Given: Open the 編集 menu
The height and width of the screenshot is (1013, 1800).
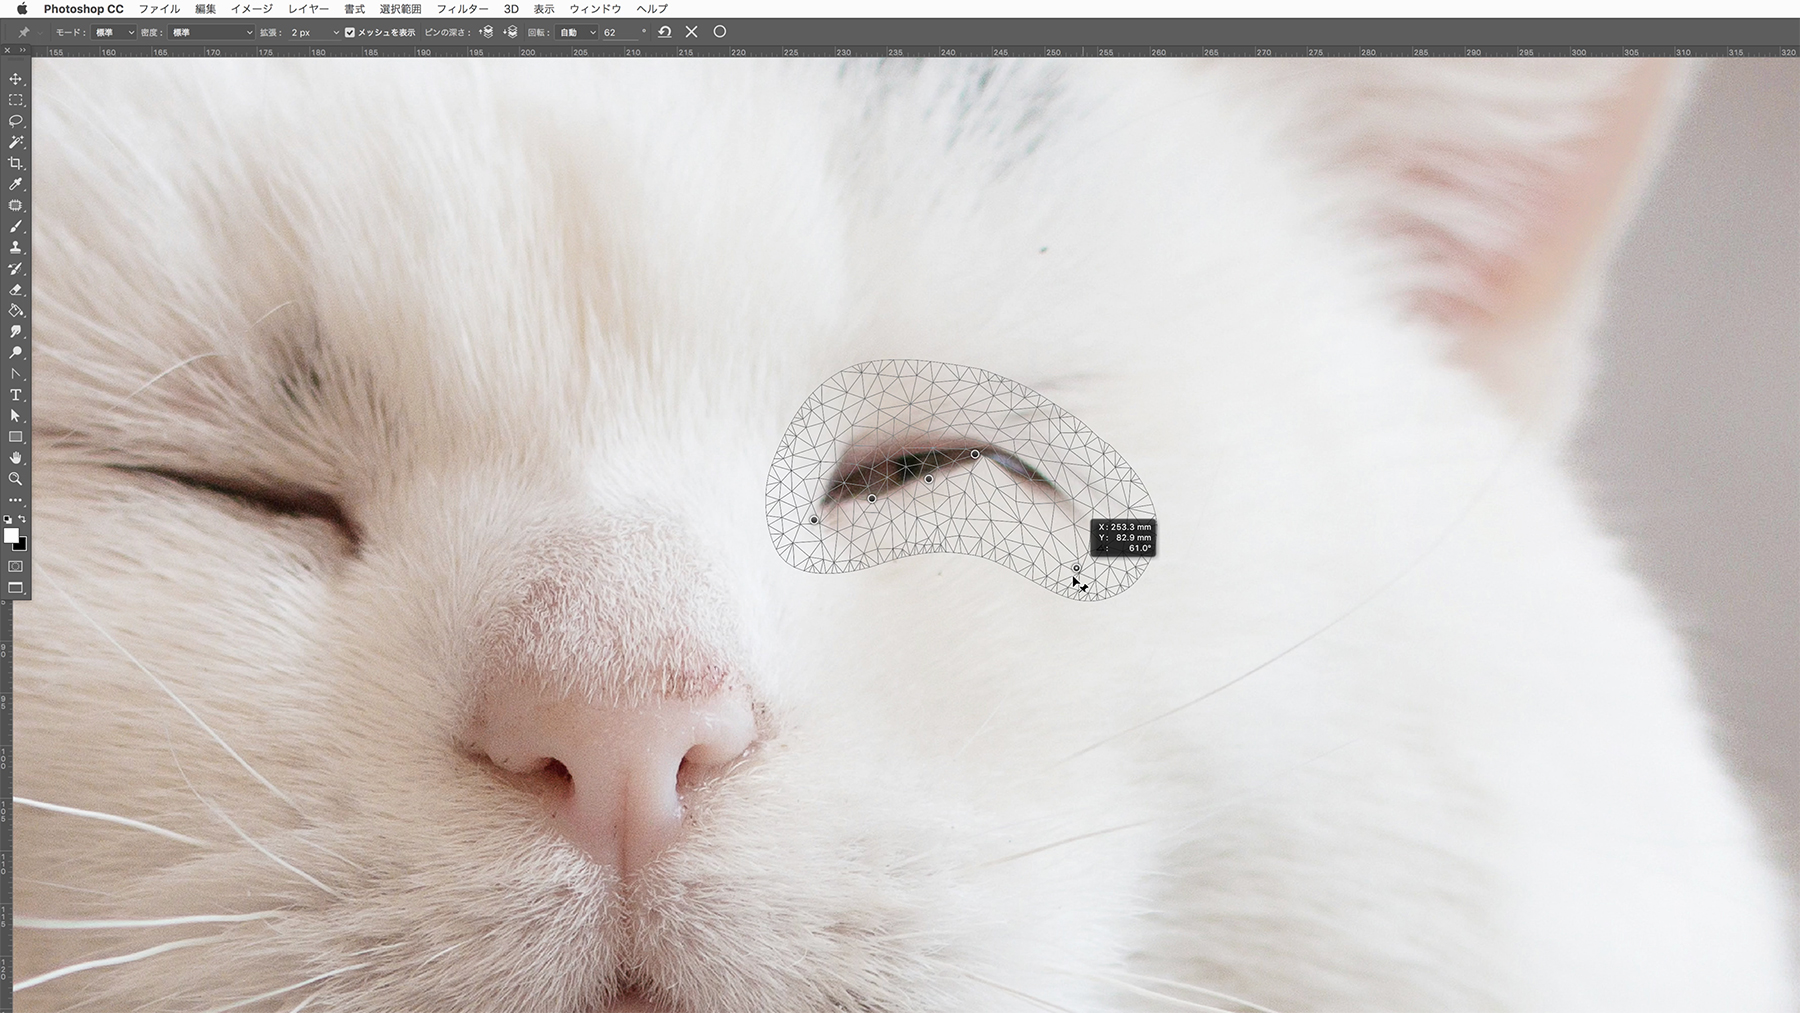Looking at the screenshot, I should click(206, 9).
